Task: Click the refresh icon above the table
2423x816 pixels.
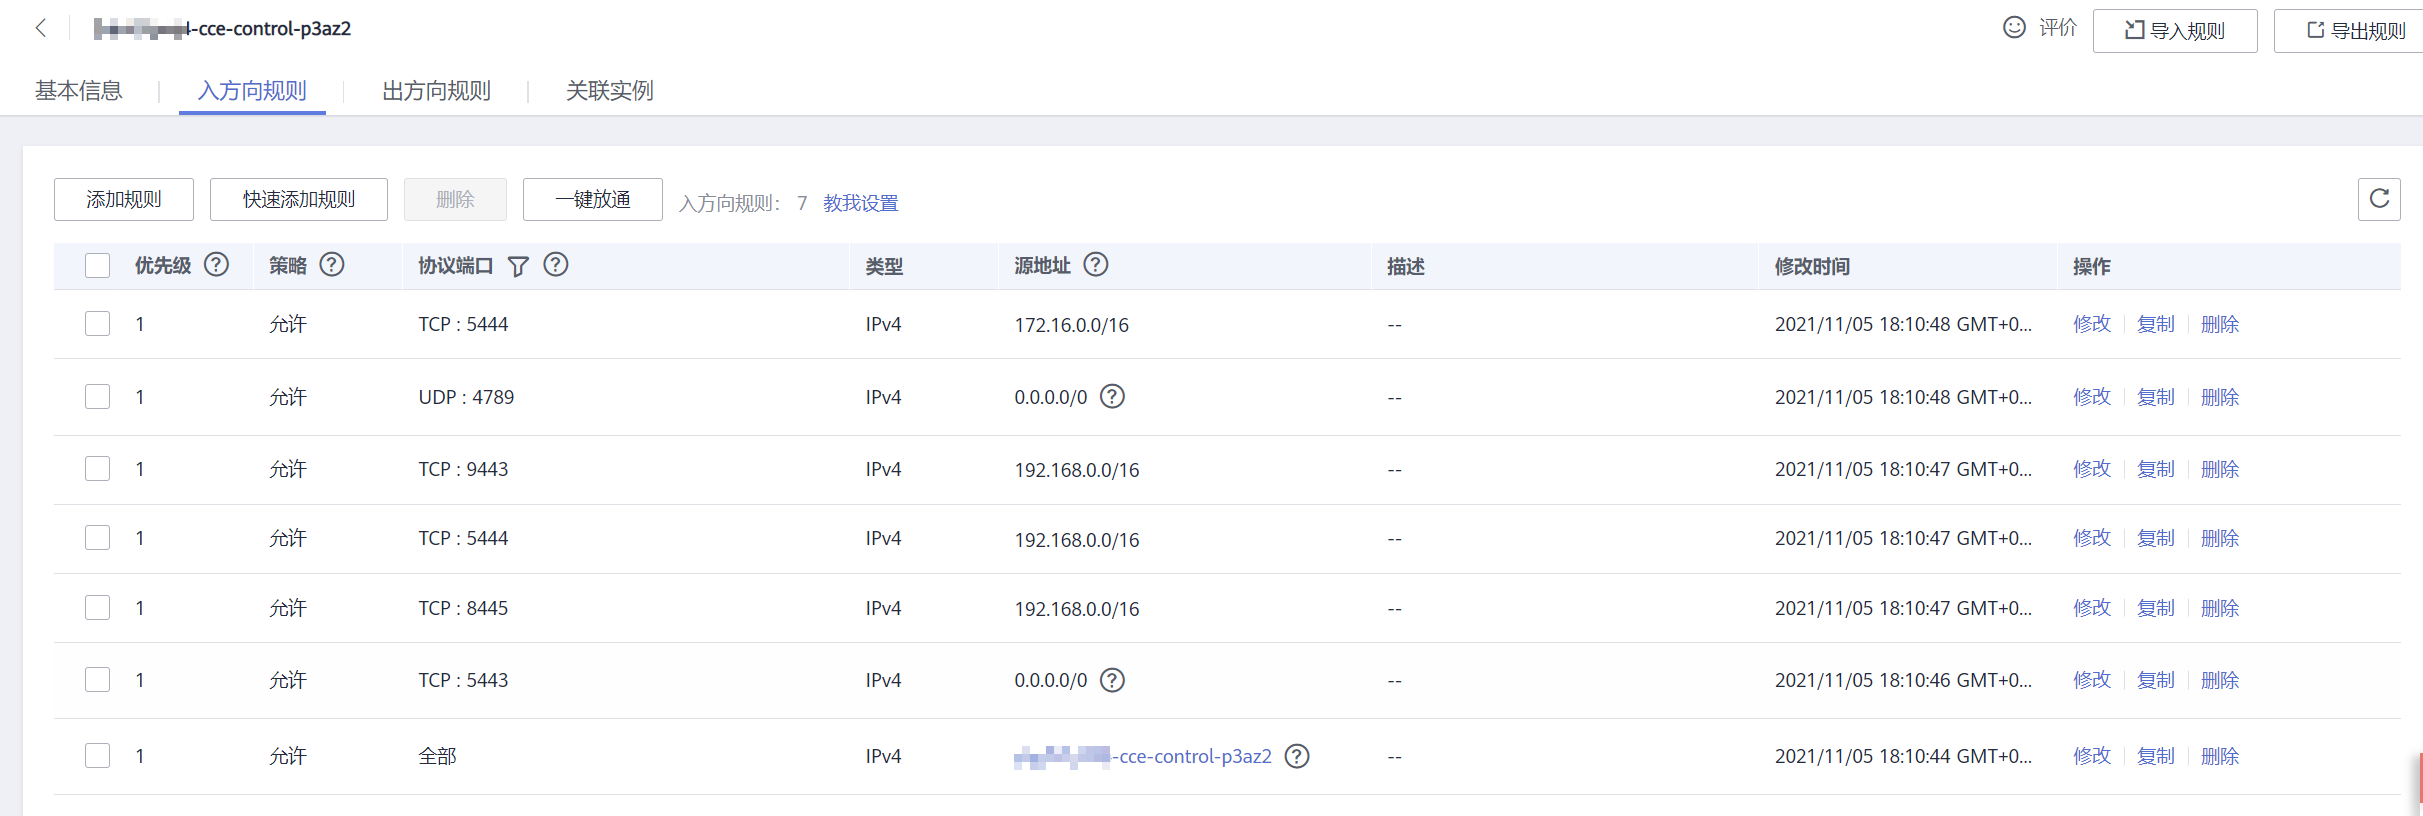Action: pyautogui.click(x=2379, y=199)
